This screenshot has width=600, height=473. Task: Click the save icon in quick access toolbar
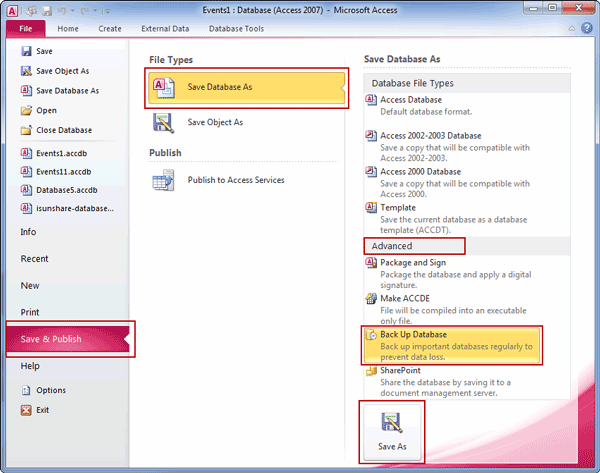(x=47, y=11)
